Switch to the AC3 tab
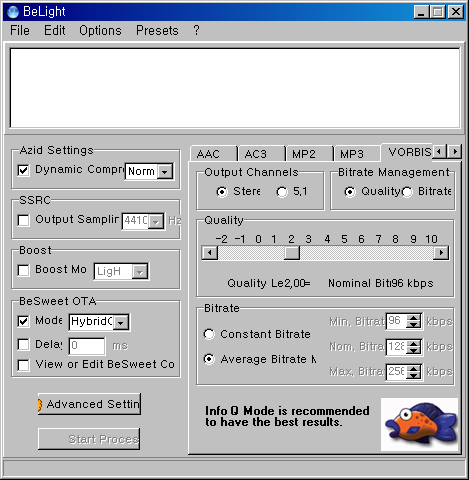The height and width of the screenshot is (480, 469). (x=261, y=154)
